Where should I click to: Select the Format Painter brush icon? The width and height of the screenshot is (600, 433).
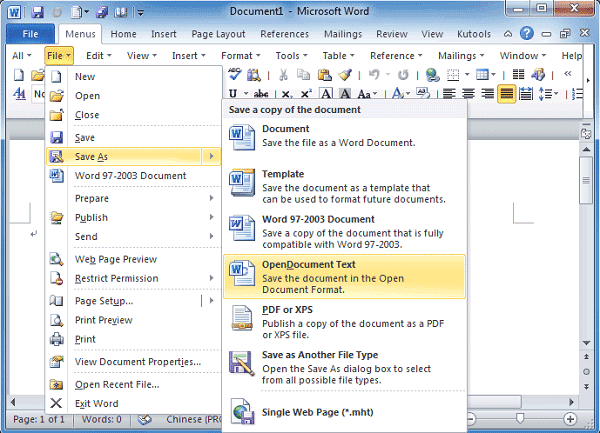pyautogui.click(x=345, y=75)
